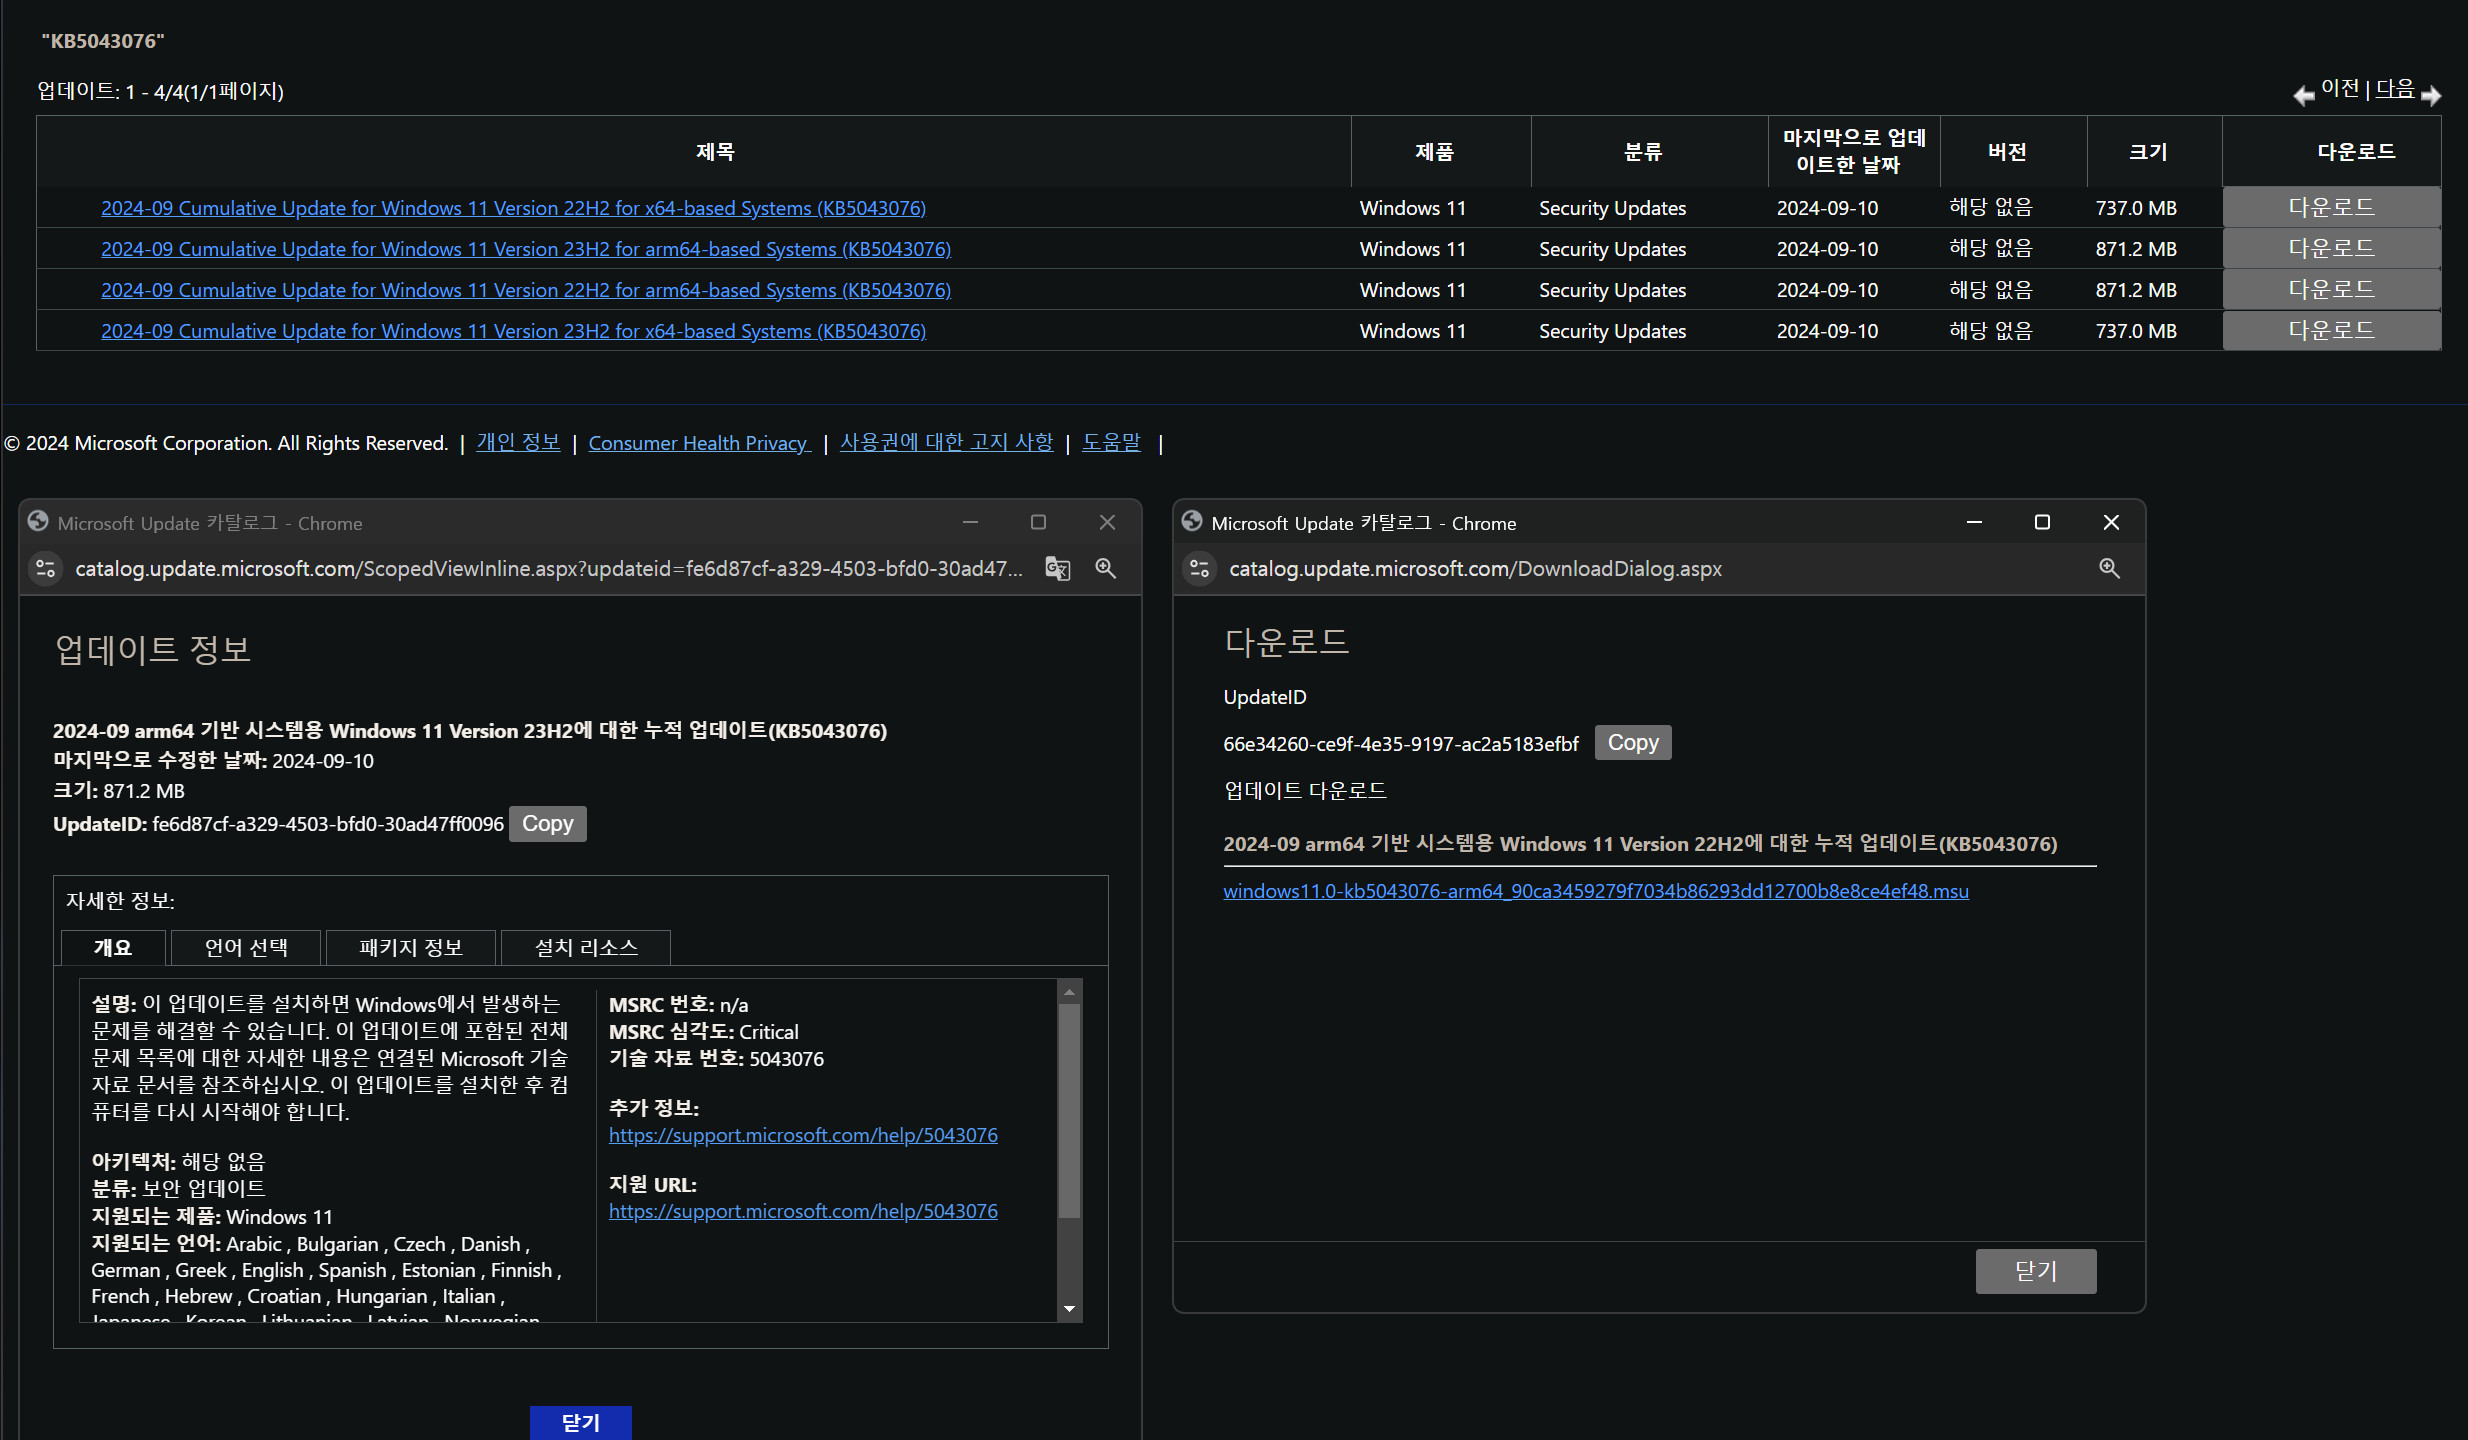Click globe favicon of download dialog window
Viewport: 2468px width, 1440px height.
point(1192,522)
